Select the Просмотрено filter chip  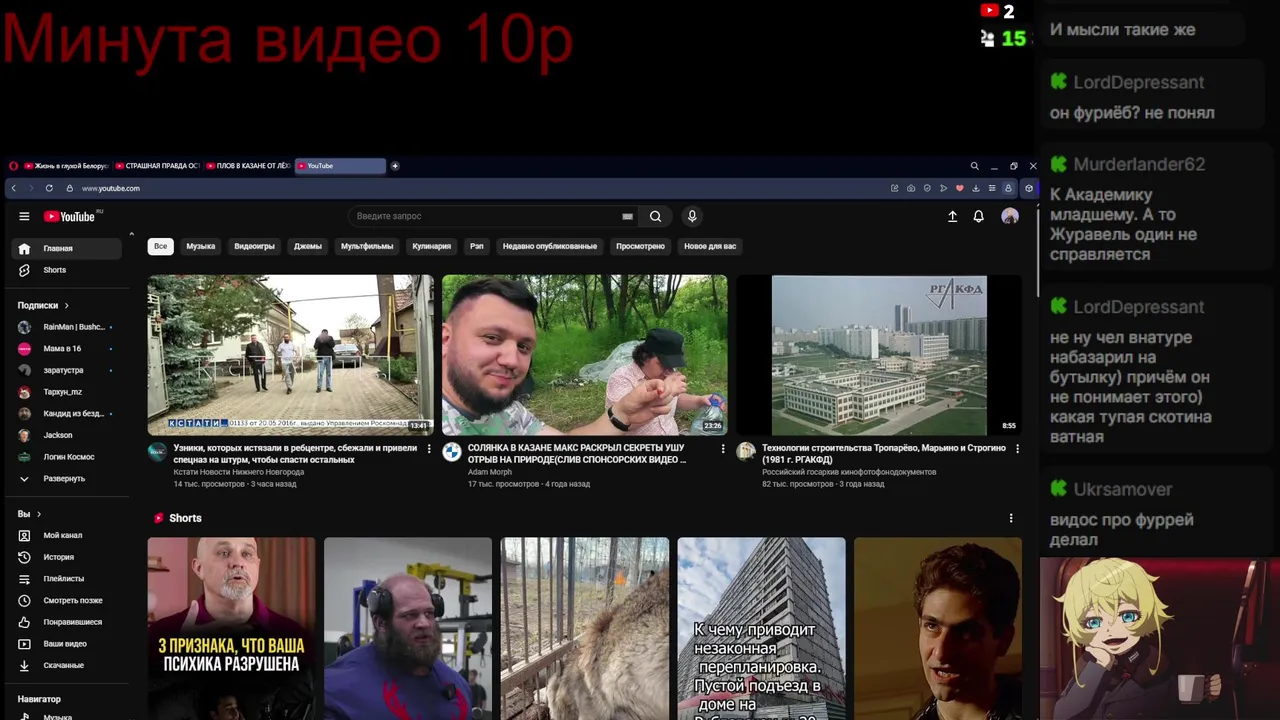click(x=640, y=246)
